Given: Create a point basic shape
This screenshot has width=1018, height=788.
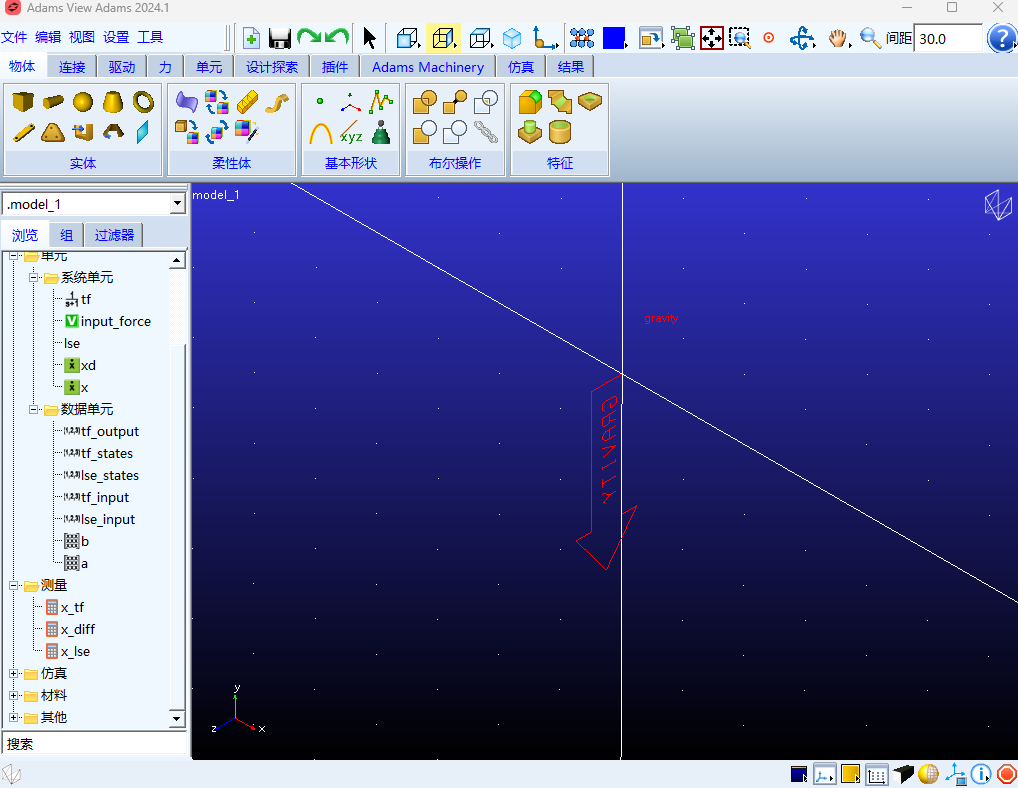Looking at the screenshot, I should [x=320, y=101].
